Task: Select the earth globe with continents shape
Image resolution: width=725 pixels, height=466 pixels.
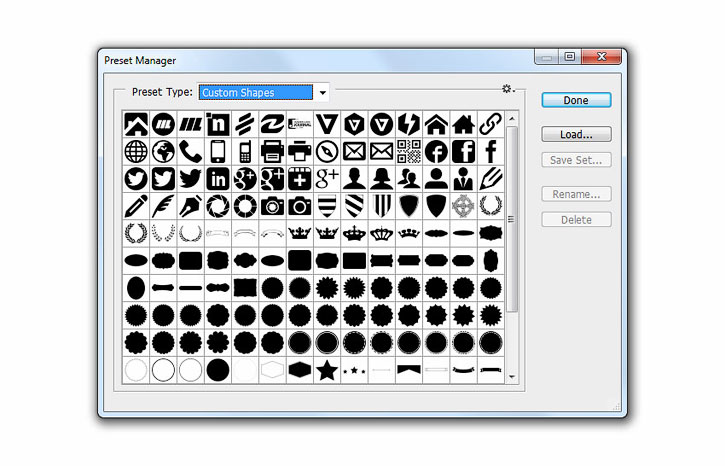Action: pyautogui.click(x=163, y=152)
